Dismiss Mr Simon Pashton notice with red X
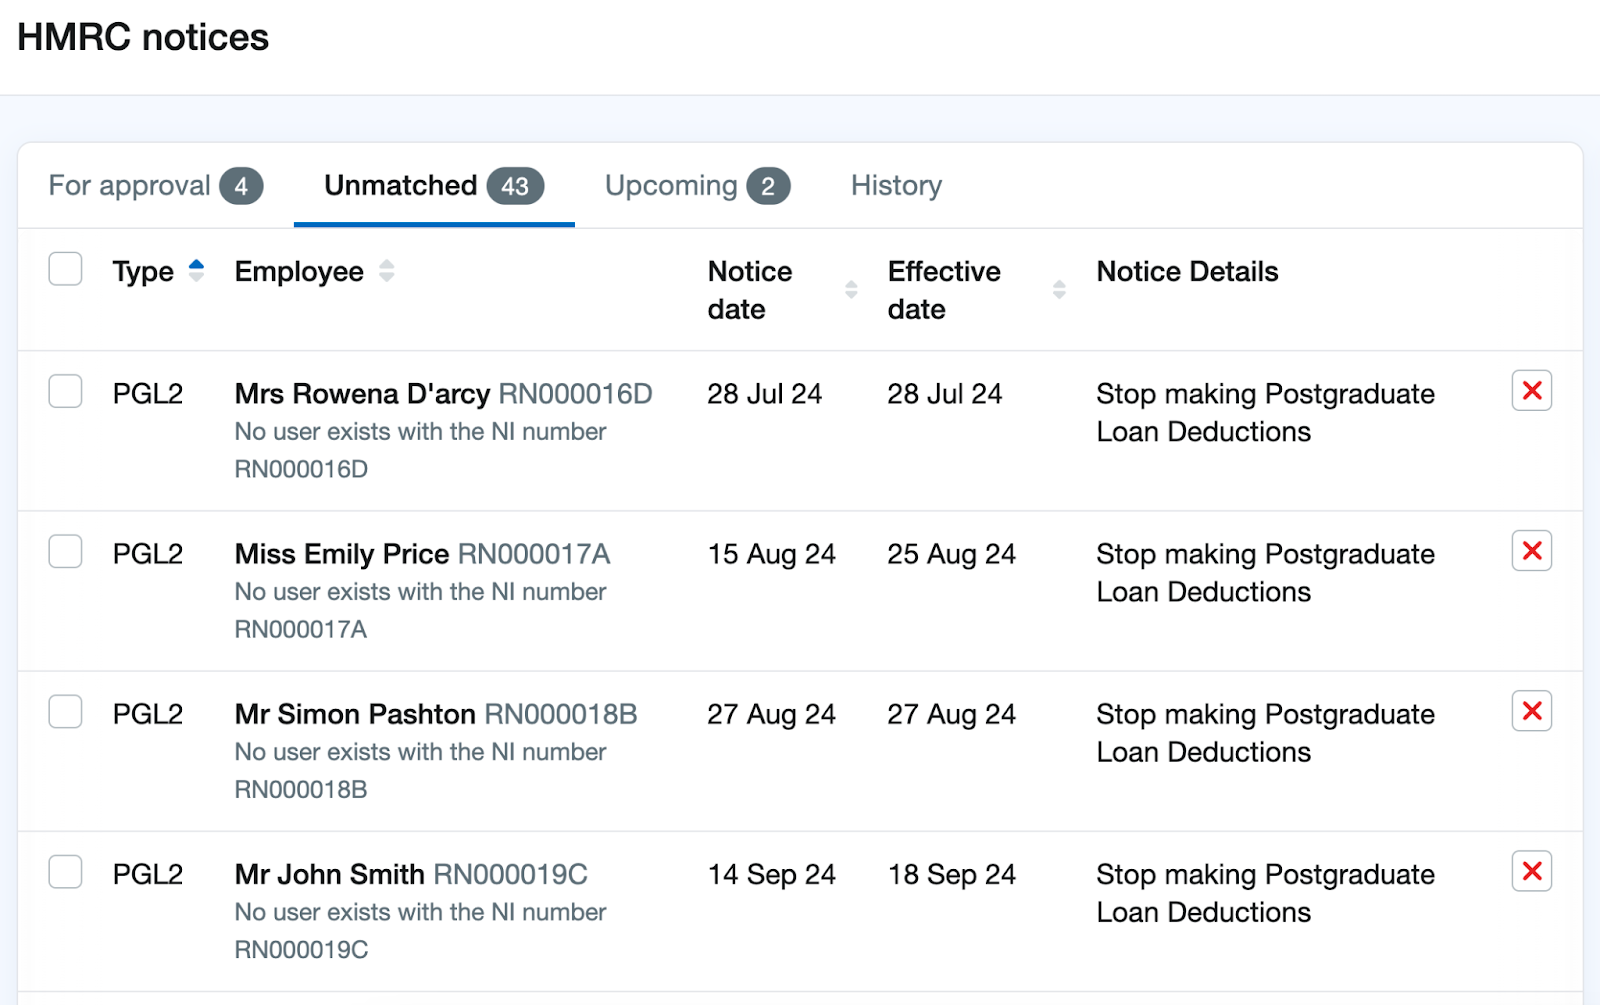1600x1005 pixels. [1531, 711]
